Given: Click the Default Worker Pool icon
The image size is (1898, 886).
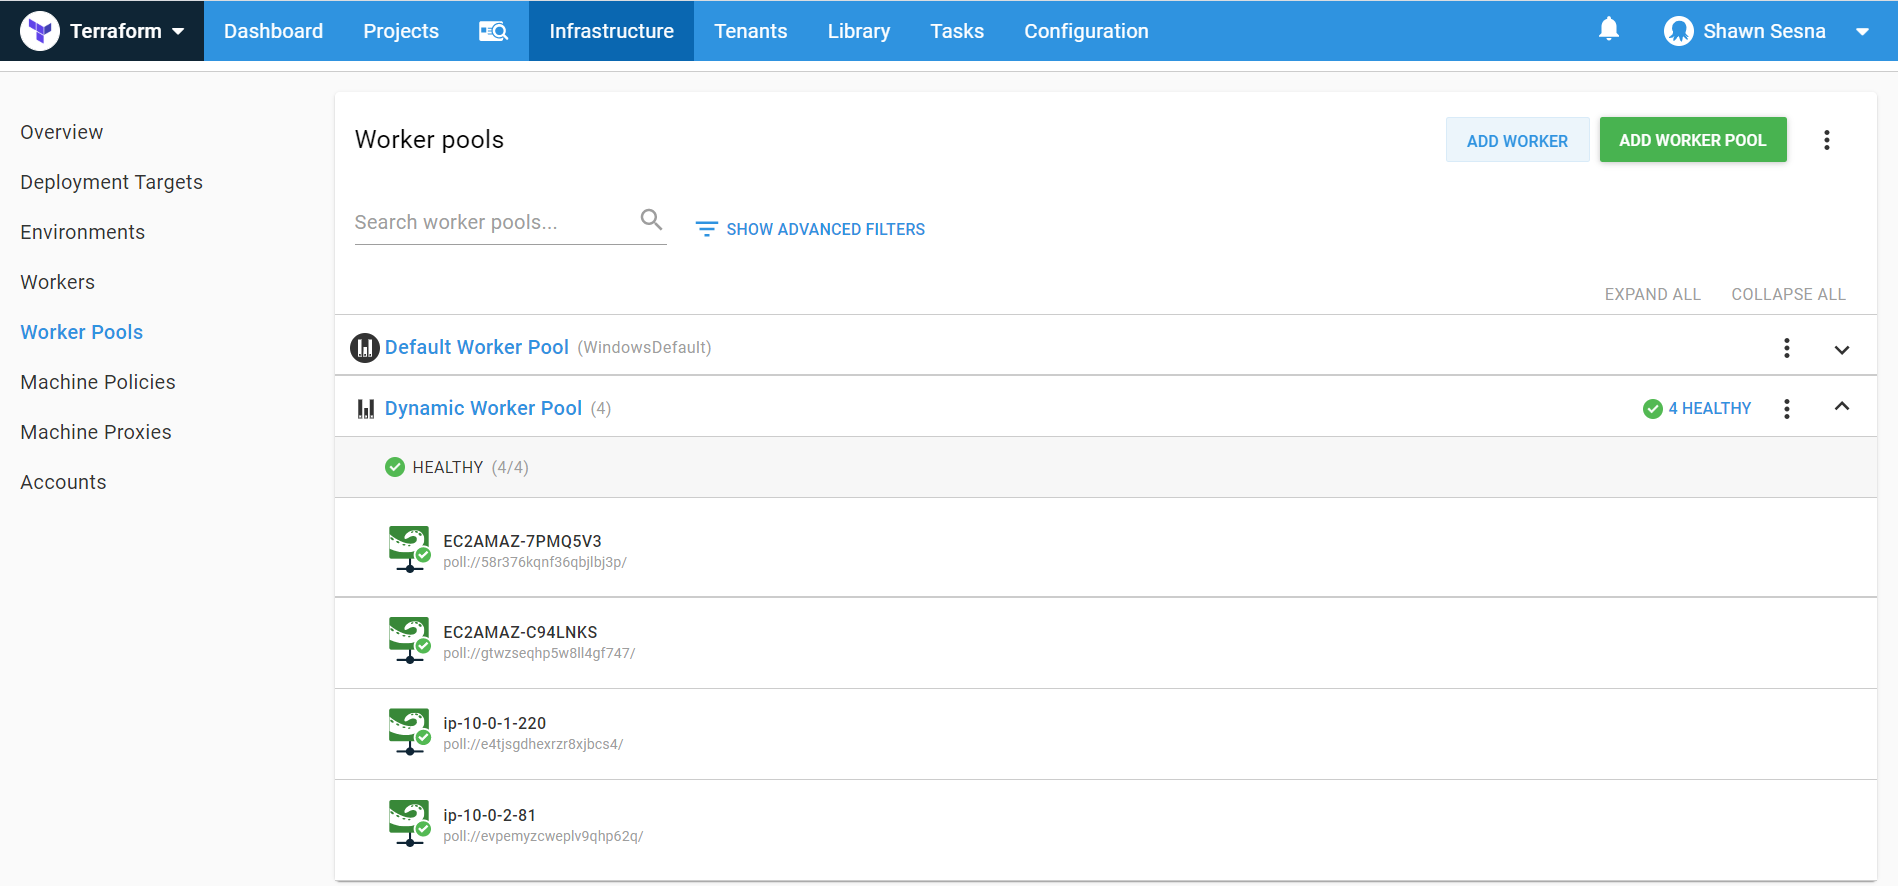Looking at the screenshot, I should (x=364, y=348).
